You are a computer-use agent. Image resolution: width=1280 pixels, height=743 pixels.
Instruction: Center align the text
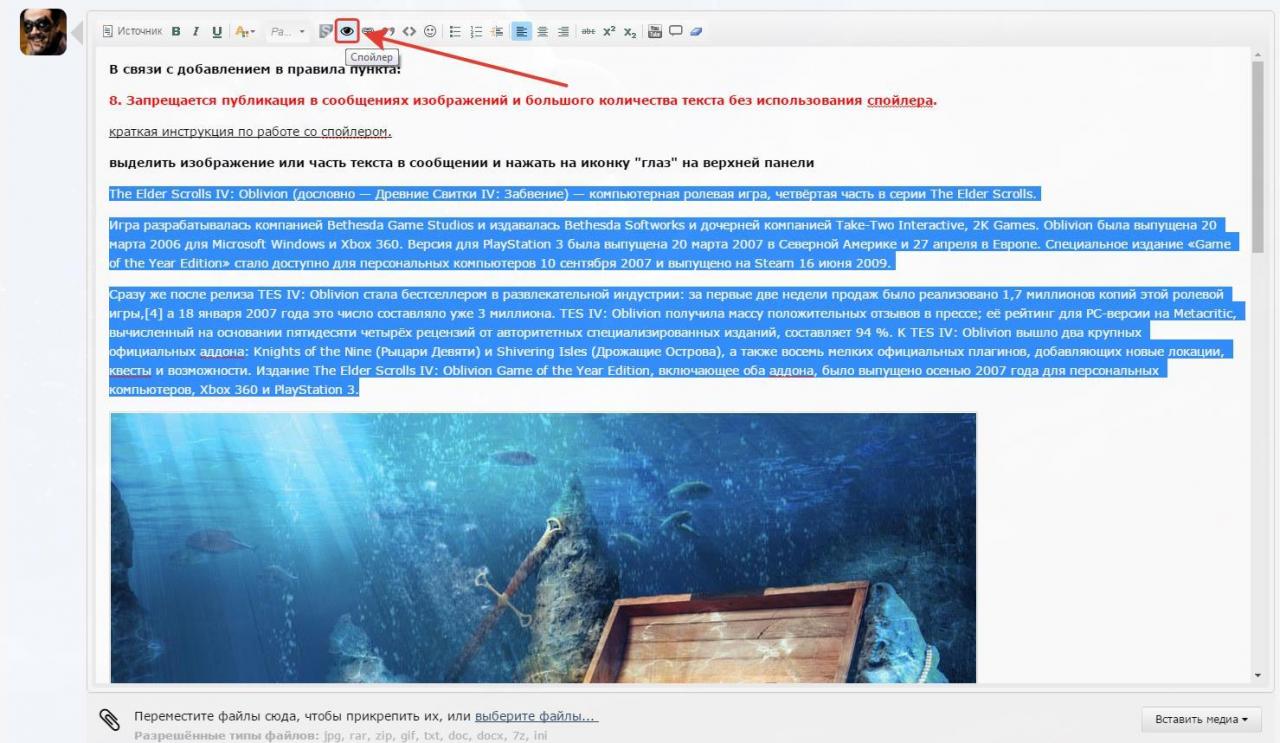(543, 31)
